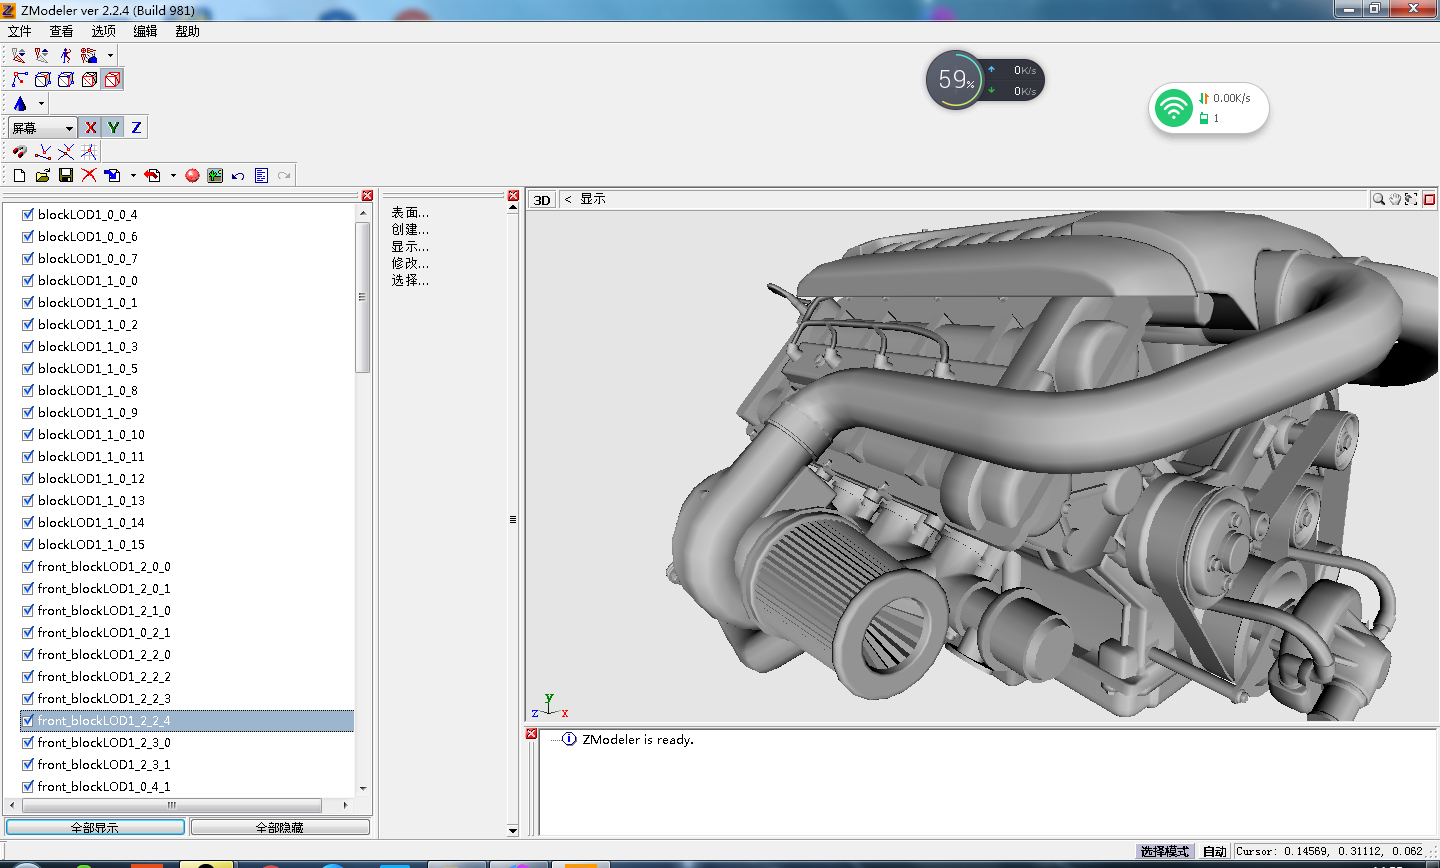Screen dimensions: 1440x868
Task: Toggle checkbox for blockLOD1_1_0_5
Action: (28, 368)
